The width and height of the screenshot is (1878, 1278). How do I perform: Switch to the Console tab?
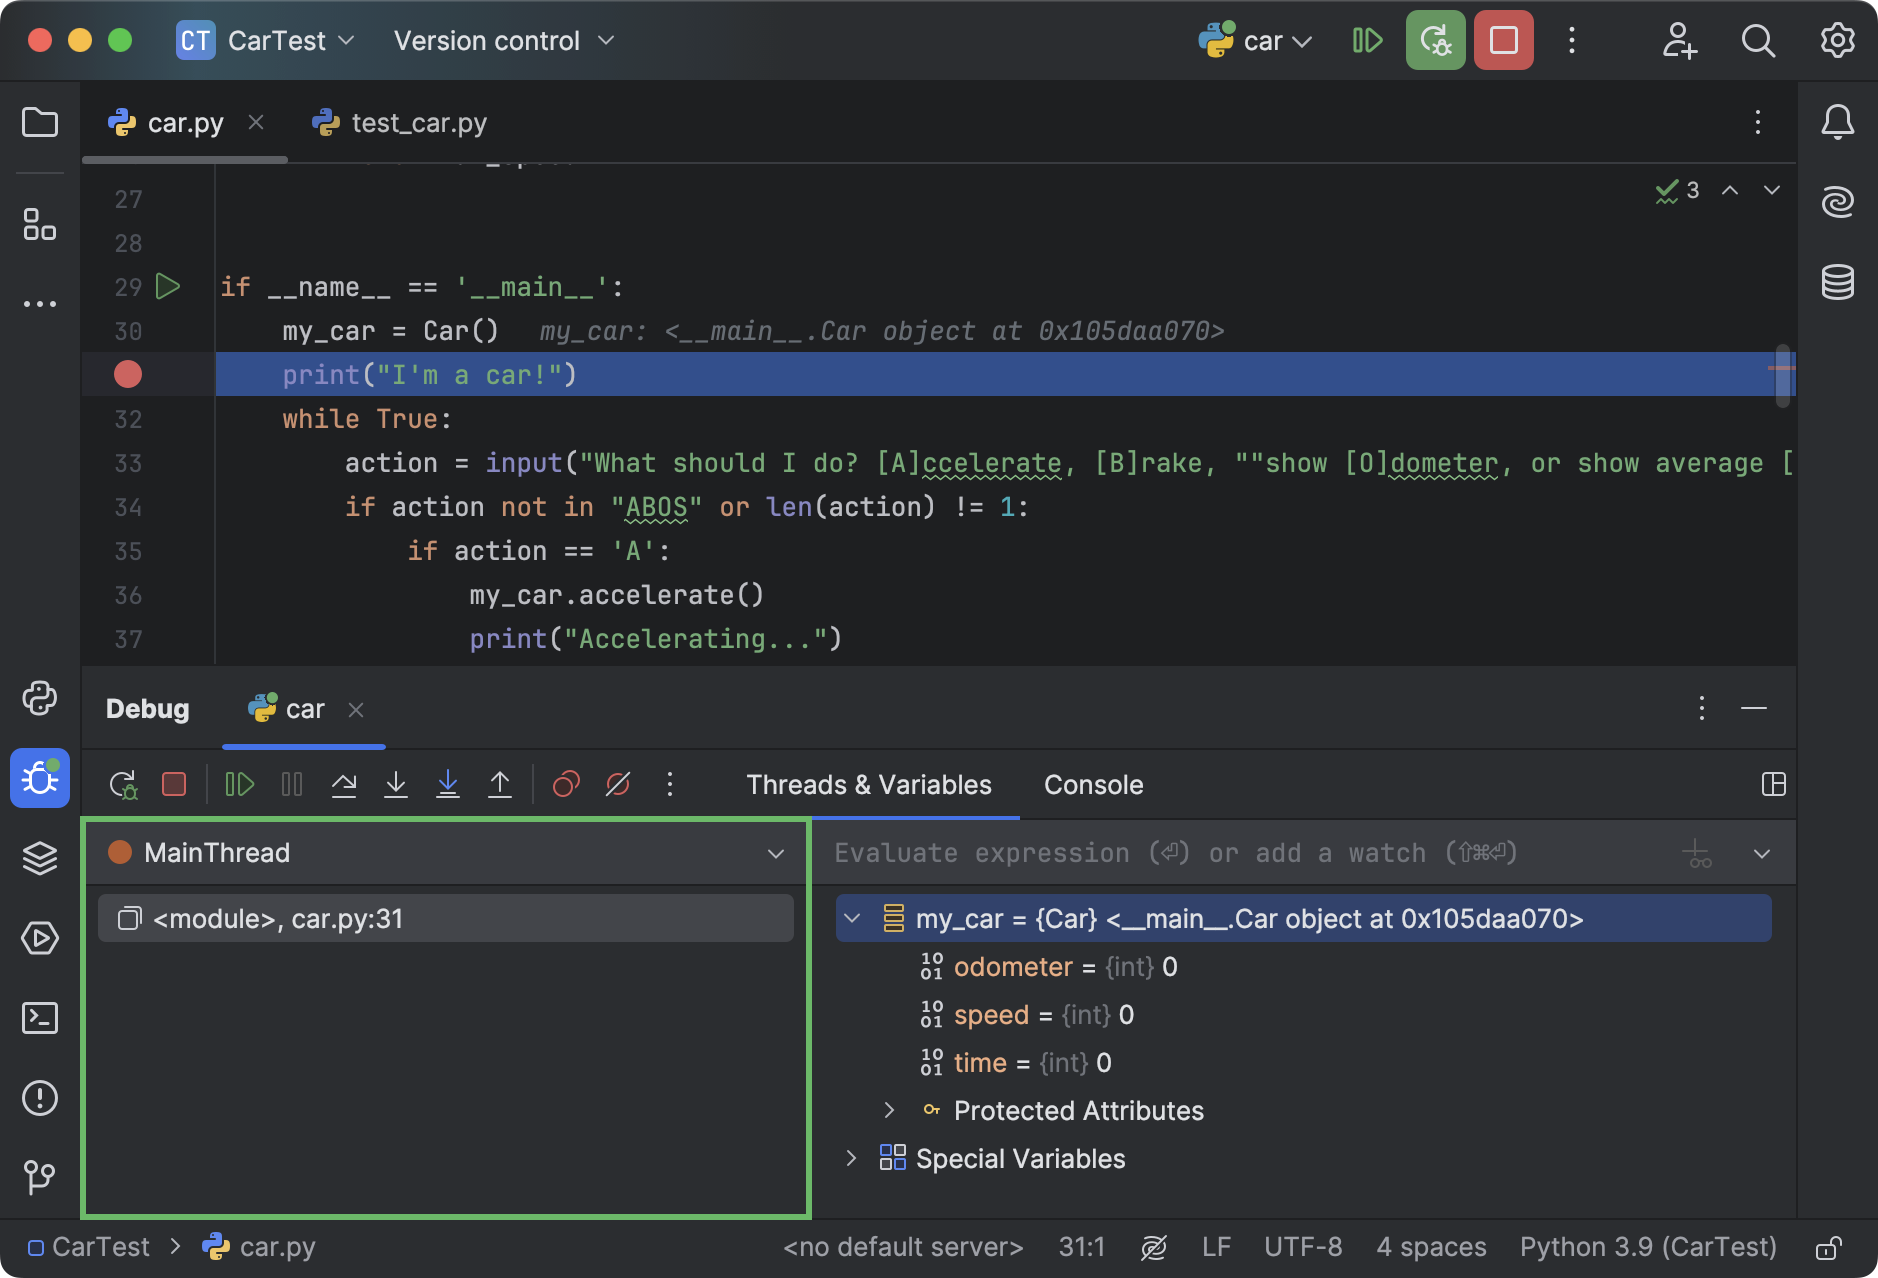click(x=1093, y=784)
